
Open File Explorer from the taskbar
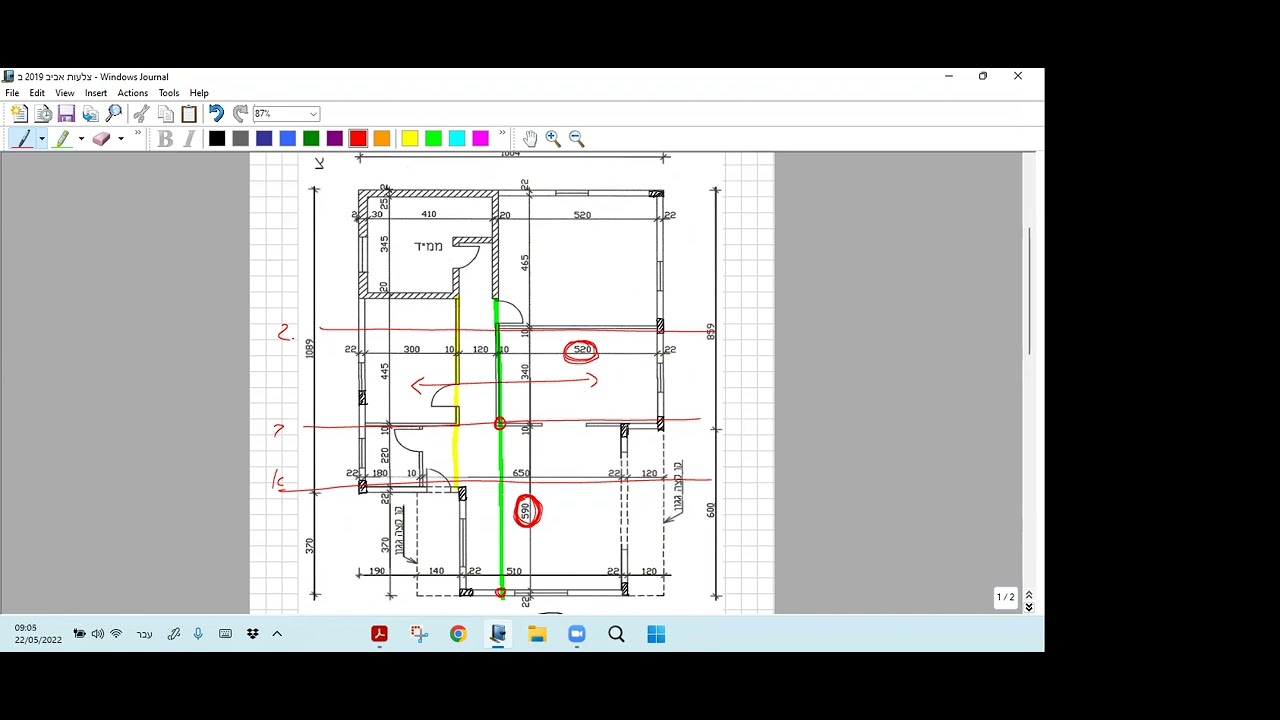[537, 634]
